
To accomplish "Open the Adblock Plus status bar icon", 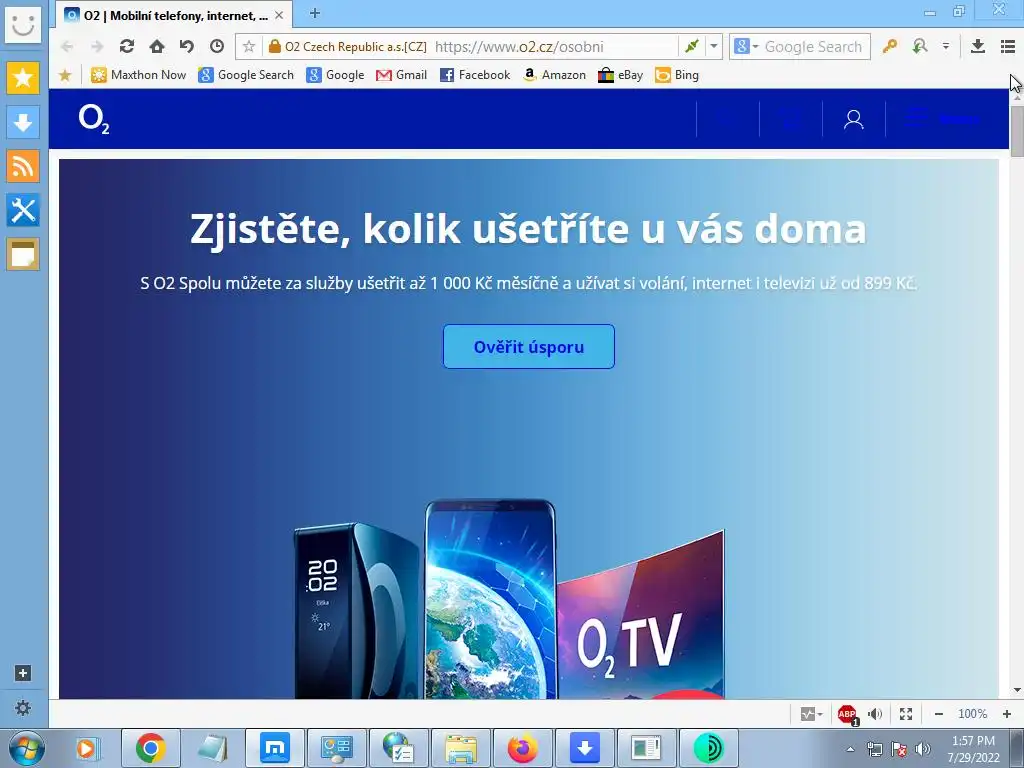I will [x=848, y=714].
